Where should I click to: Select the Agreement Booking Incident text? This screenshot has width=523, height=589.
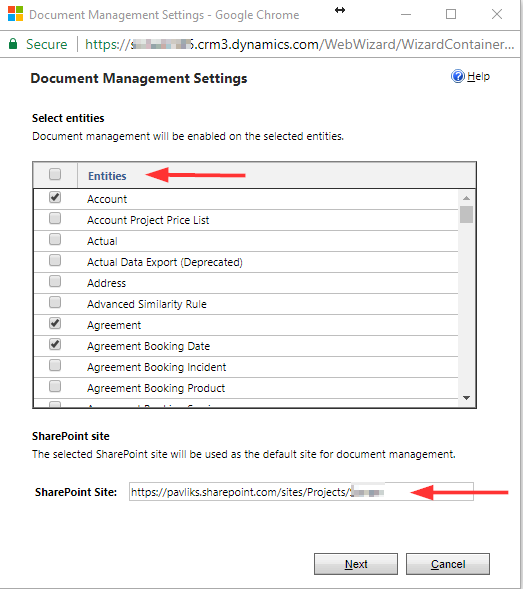tap(157, 367)
